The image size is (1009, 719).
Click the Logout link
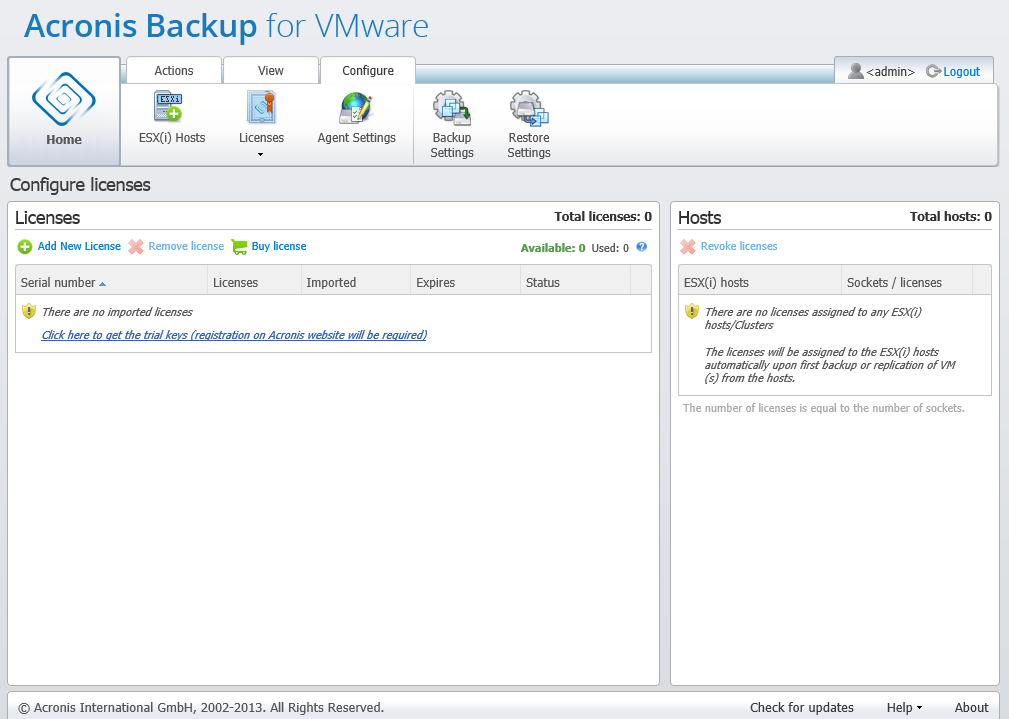pos(961,71)
